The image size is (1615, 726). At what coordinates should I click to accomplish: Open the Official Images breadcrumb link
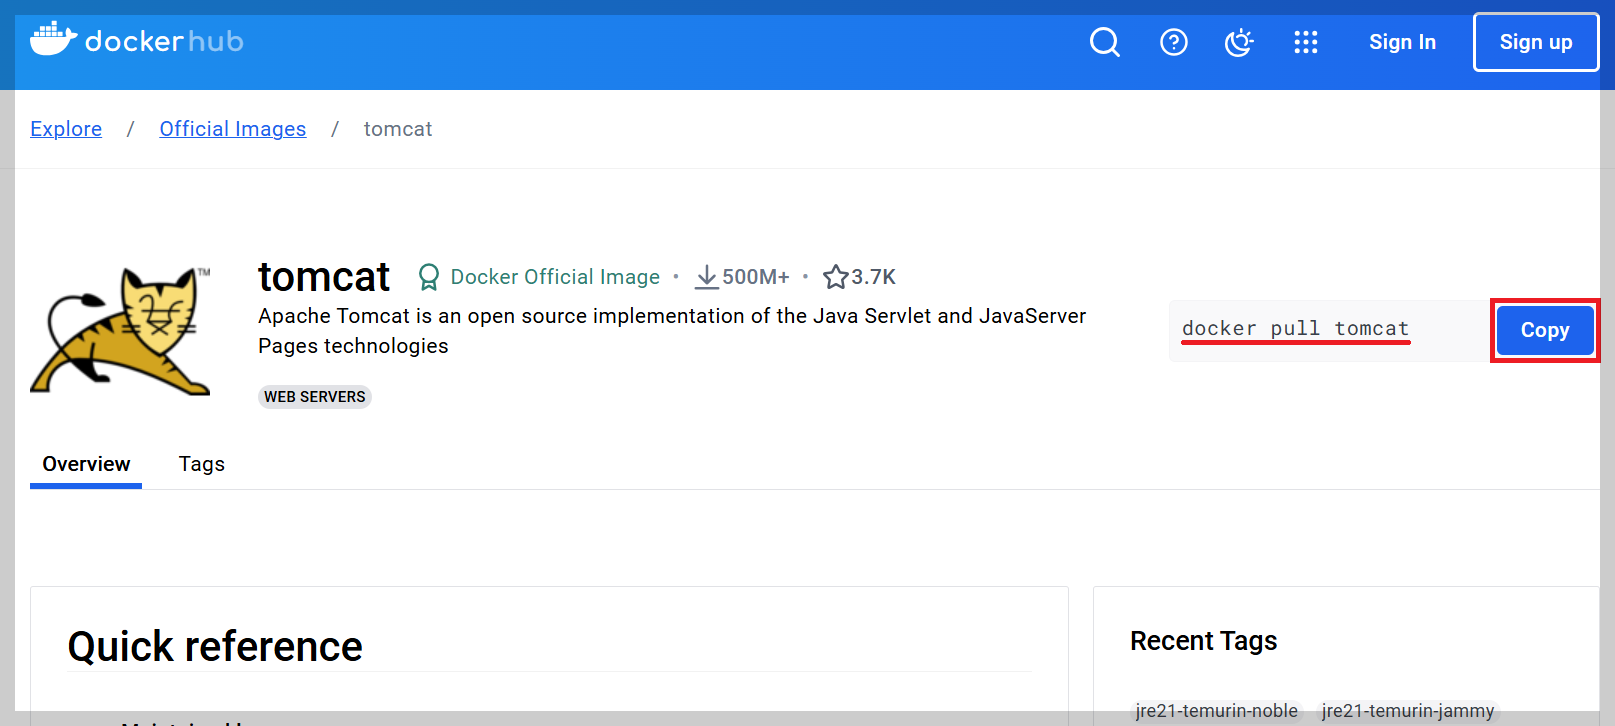click(233, 129)
